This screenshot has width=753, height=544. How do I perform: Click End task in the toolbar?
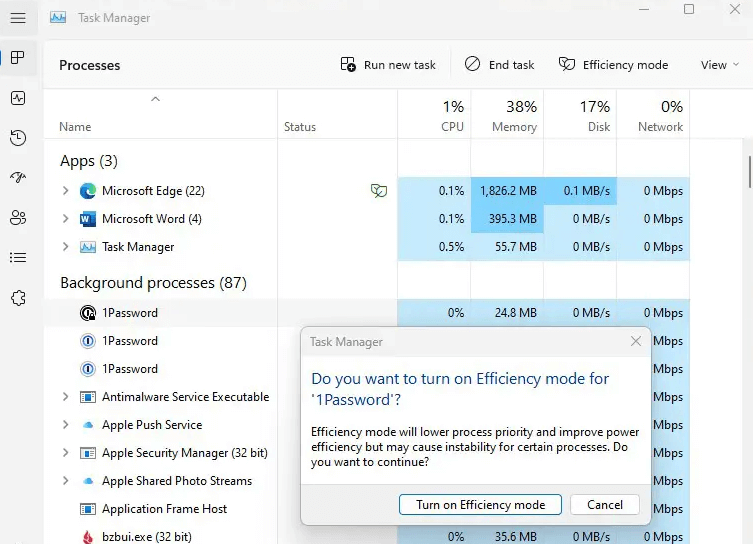tap(499, 65)
